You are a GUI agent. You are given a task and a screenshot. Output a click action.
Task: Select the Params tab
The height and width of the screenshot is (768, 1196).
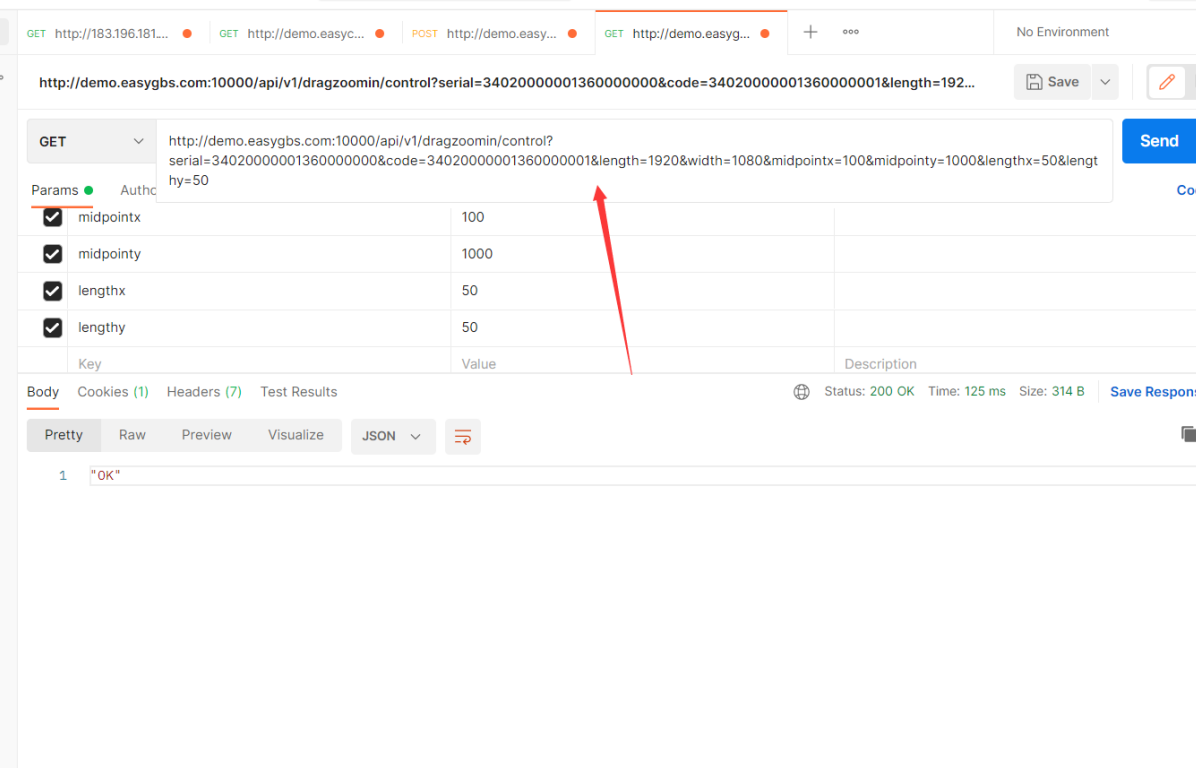click(x=61, y=190)
